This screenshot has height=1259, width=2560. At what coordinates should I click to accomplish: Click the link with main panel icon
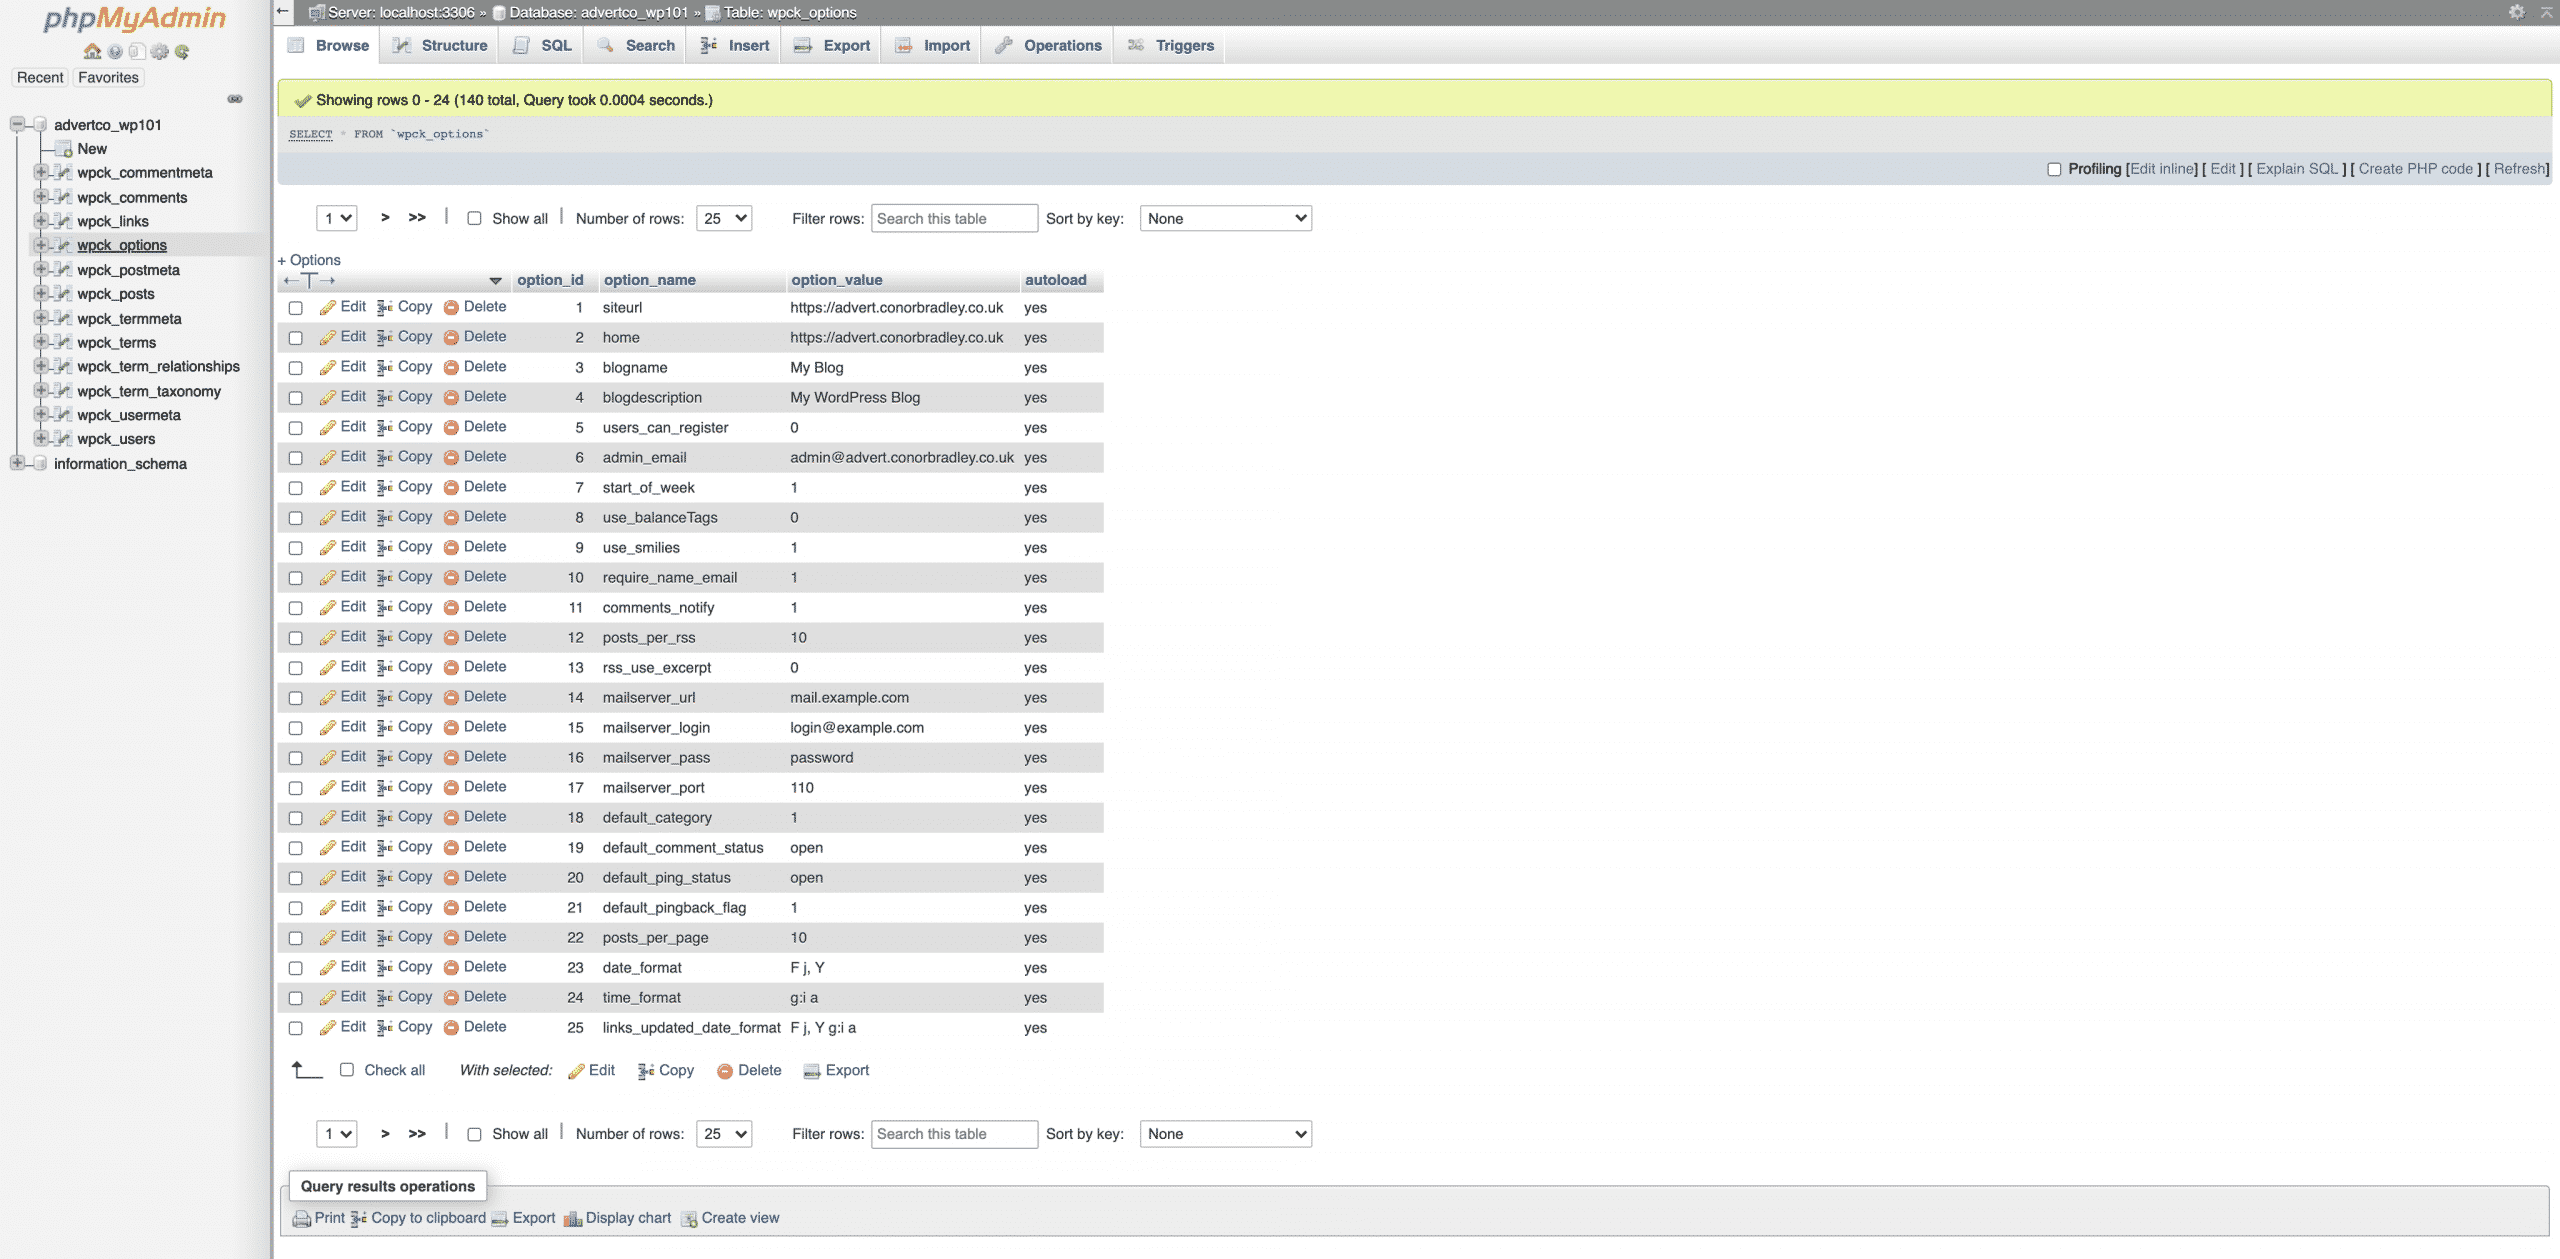point(235,99)
